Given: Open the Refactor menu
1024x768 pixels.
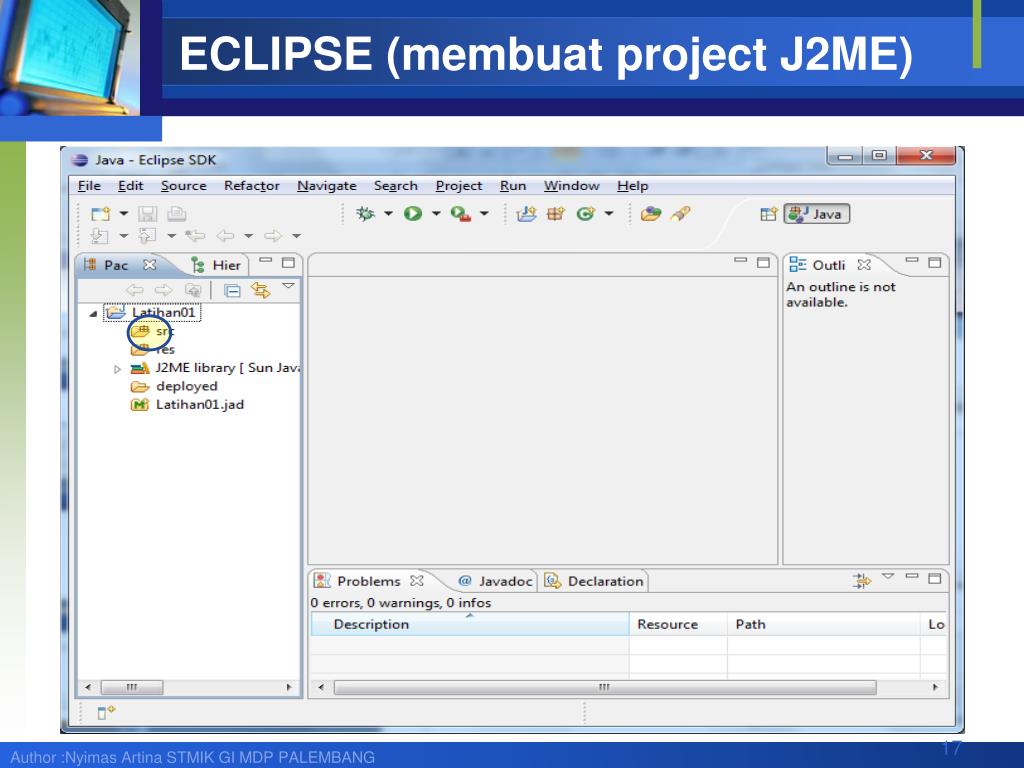Looking at the screenshot, I should point(251,185).
